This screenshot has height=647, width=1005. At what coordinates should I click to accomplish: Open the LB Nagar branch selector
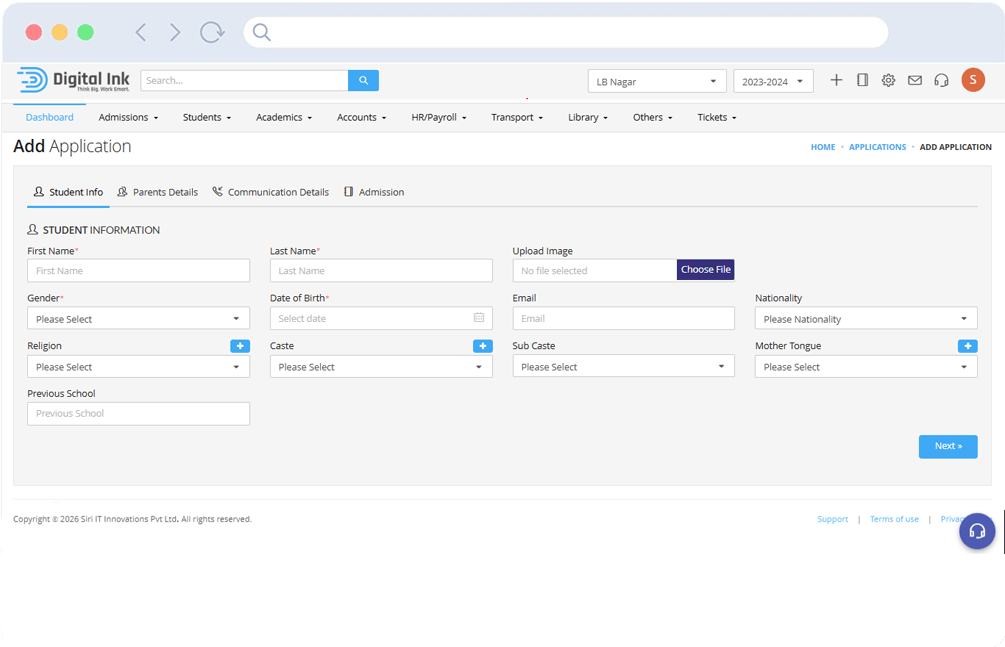656,82
